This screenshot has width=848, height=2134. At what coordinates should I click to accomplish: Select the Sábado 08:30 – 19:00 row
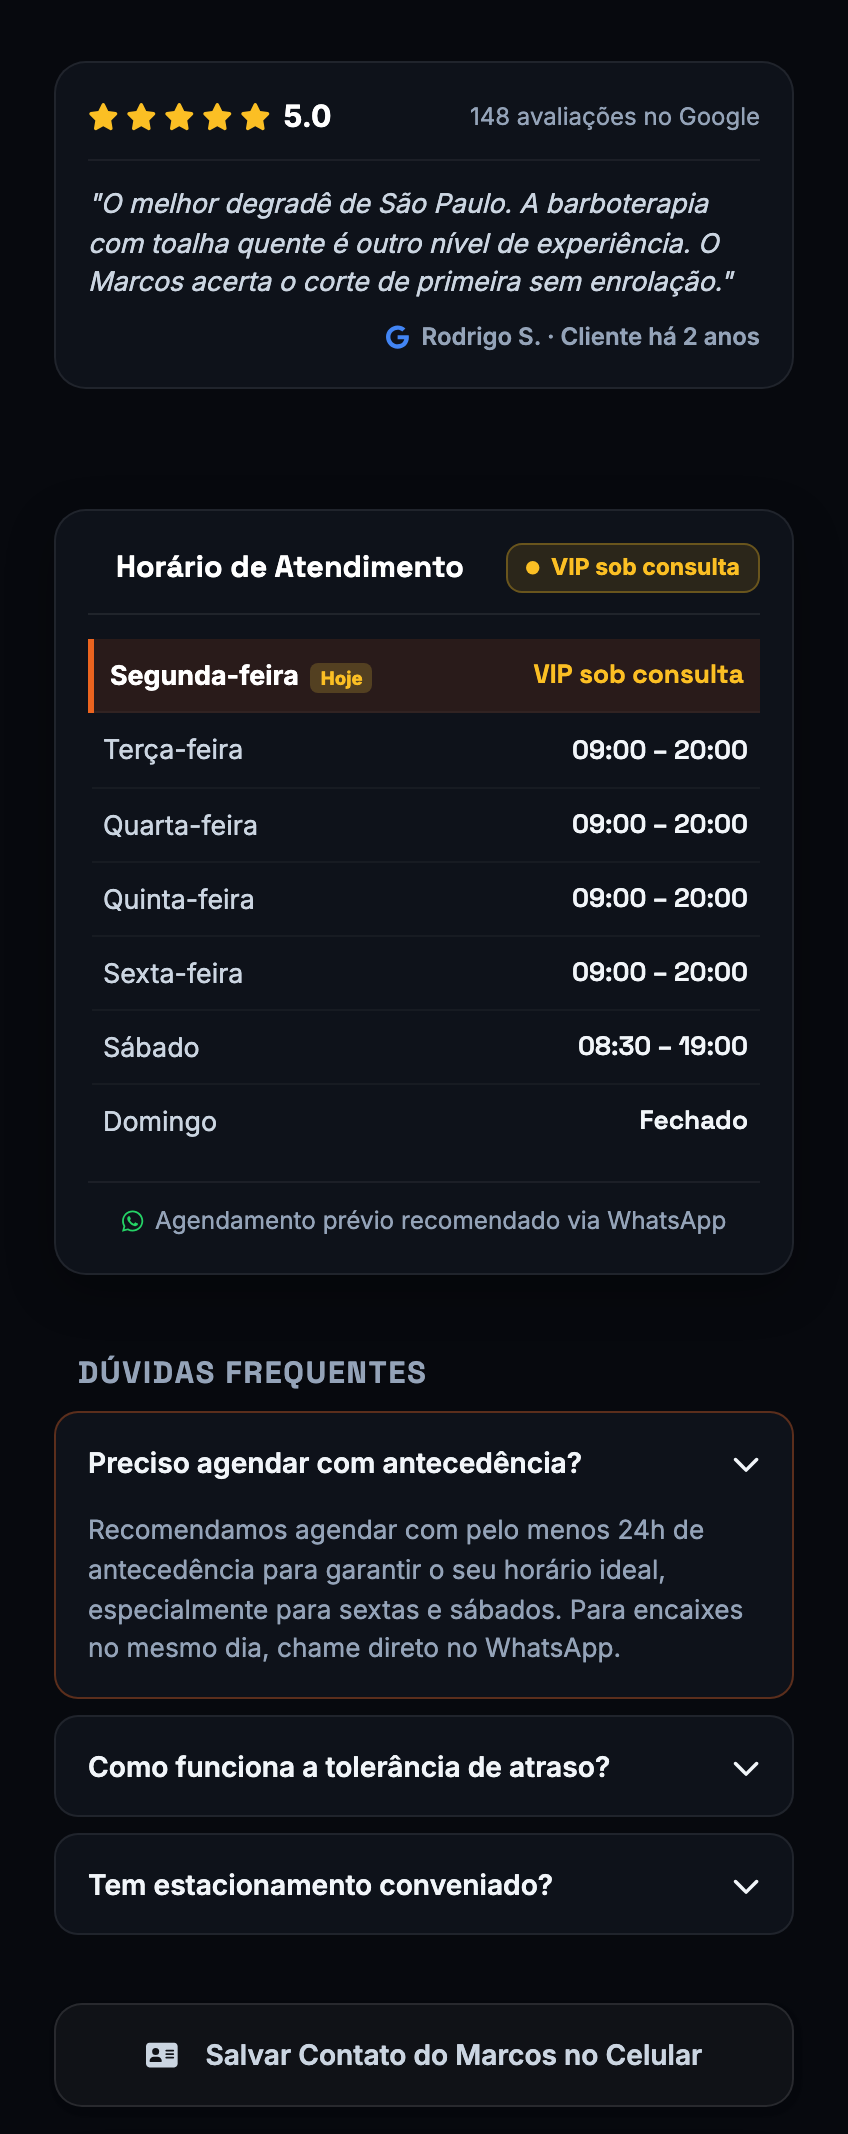[x=424, y=1047]
